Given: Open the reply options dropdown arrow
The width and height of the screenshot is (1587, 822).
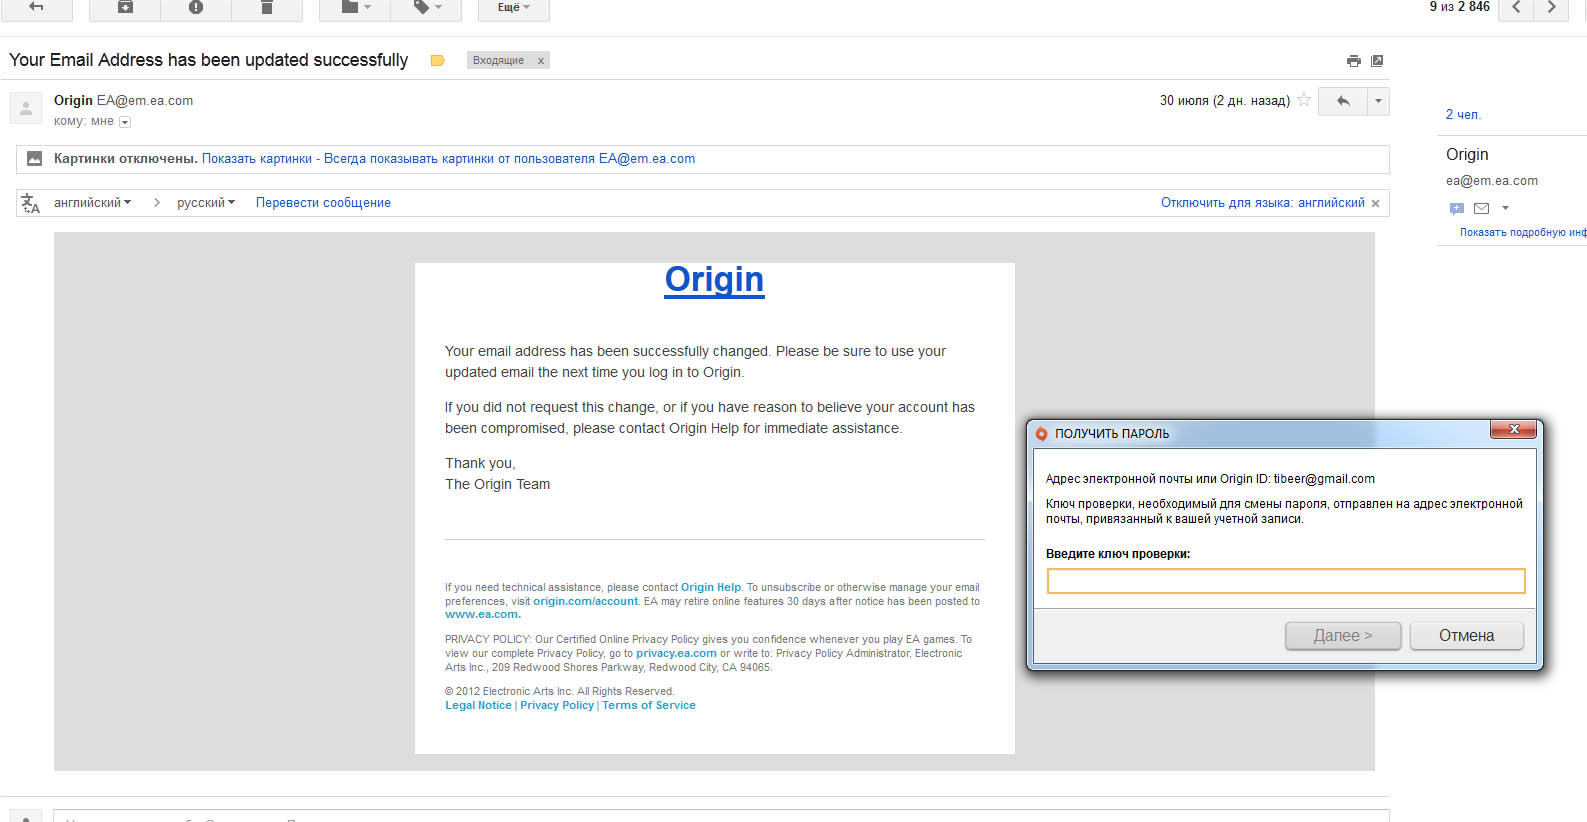Looking at the screenshot, I should pos(1378,101).
